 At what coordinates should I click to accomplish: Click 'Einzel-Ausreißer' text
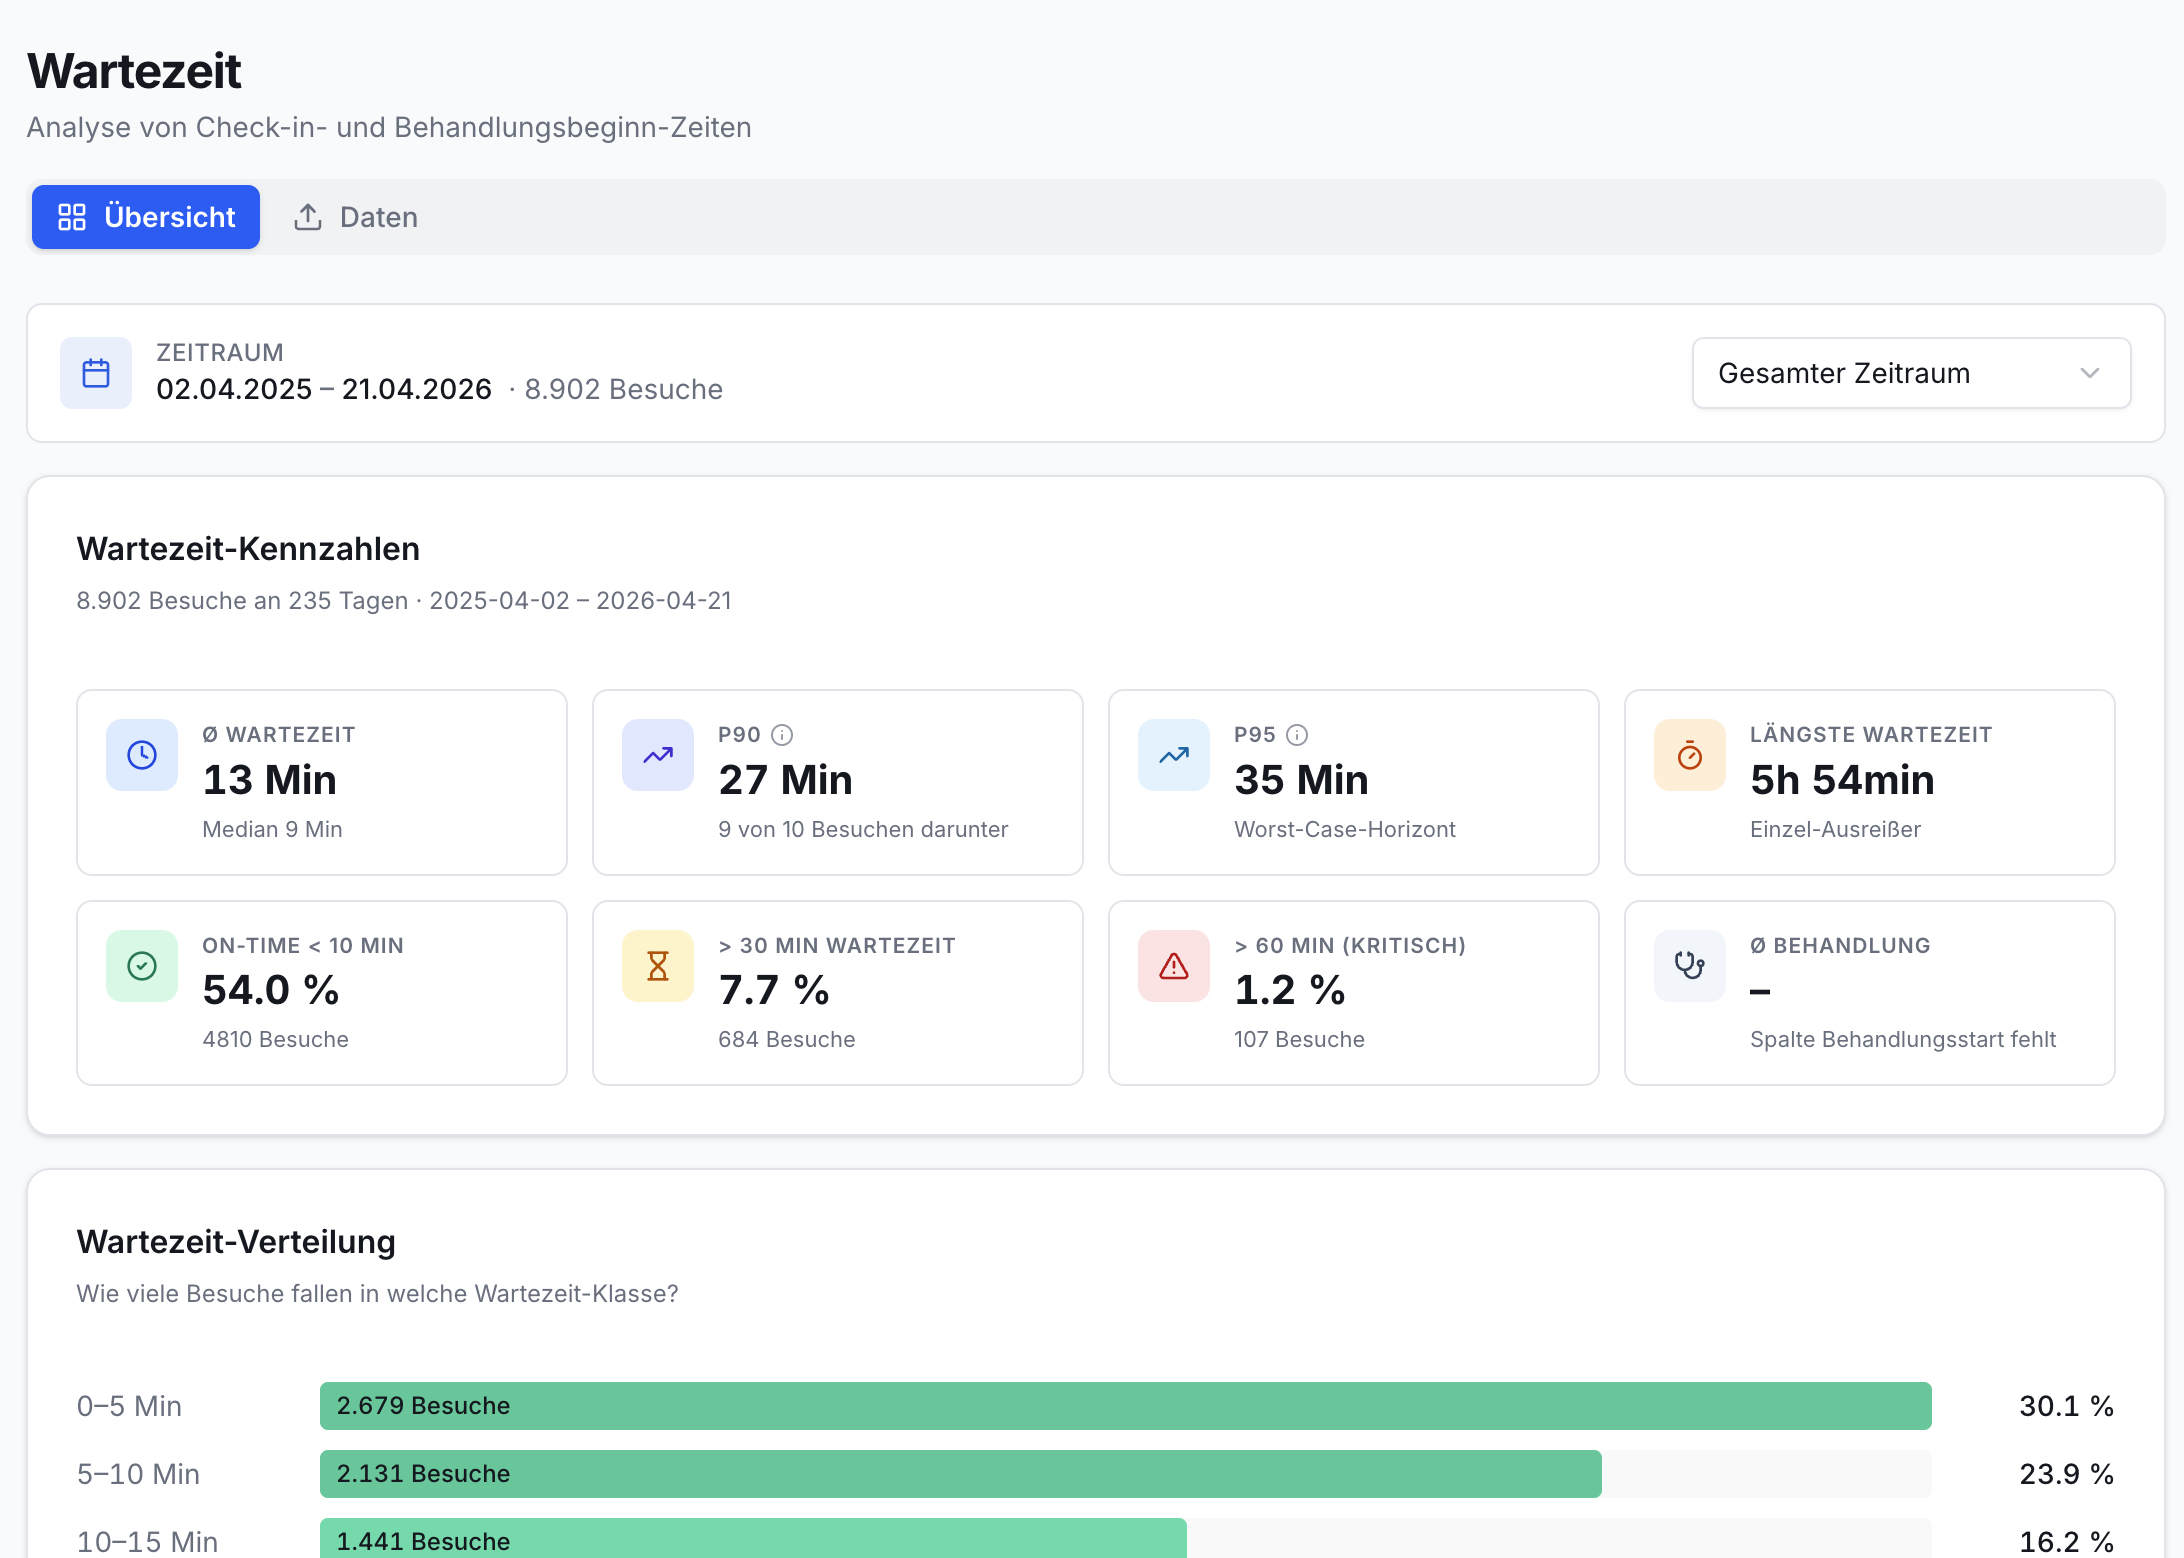point(1836,830)
